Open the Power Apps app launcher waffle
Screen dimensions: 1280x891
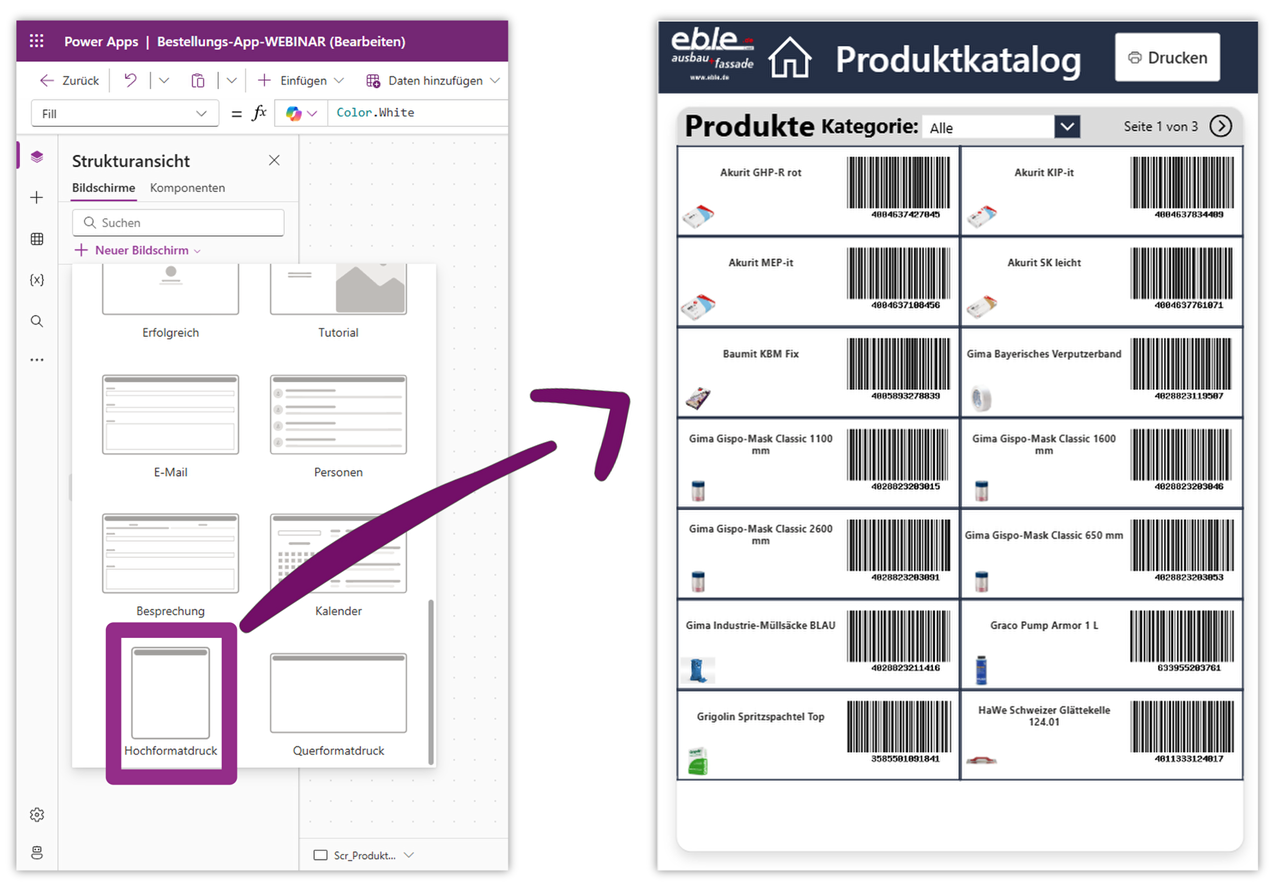(x=37, y=42)
